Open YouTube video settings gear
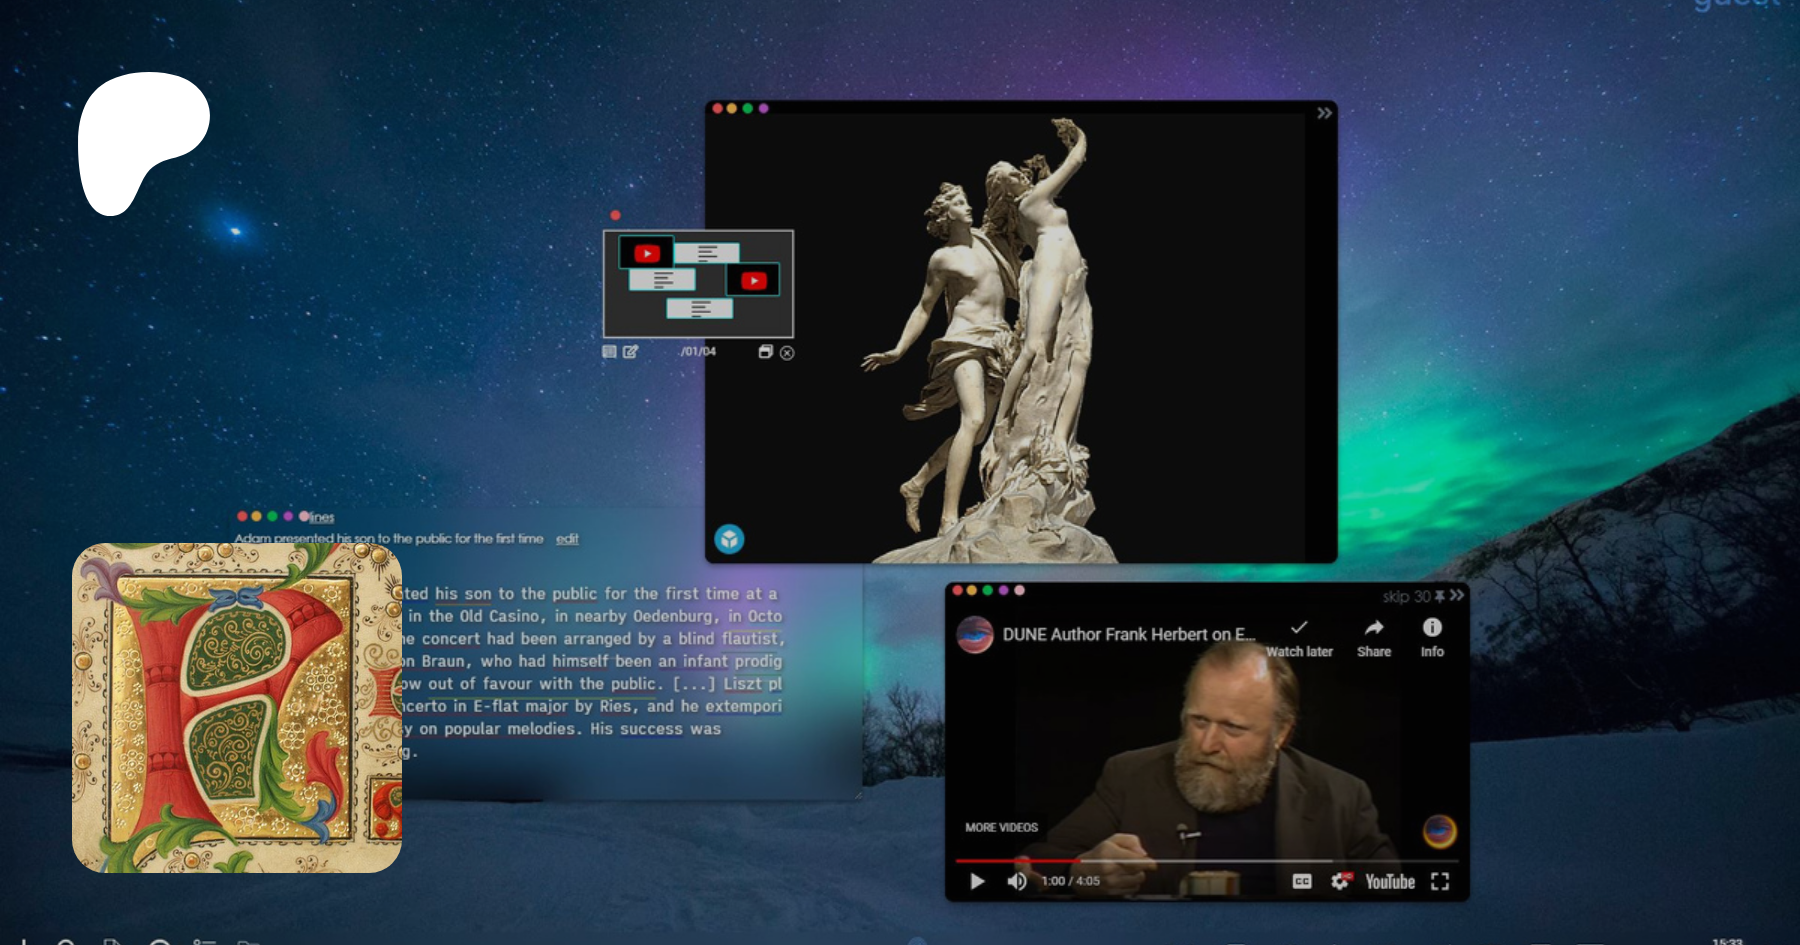1800x945 pixels. pos(1339,881)
